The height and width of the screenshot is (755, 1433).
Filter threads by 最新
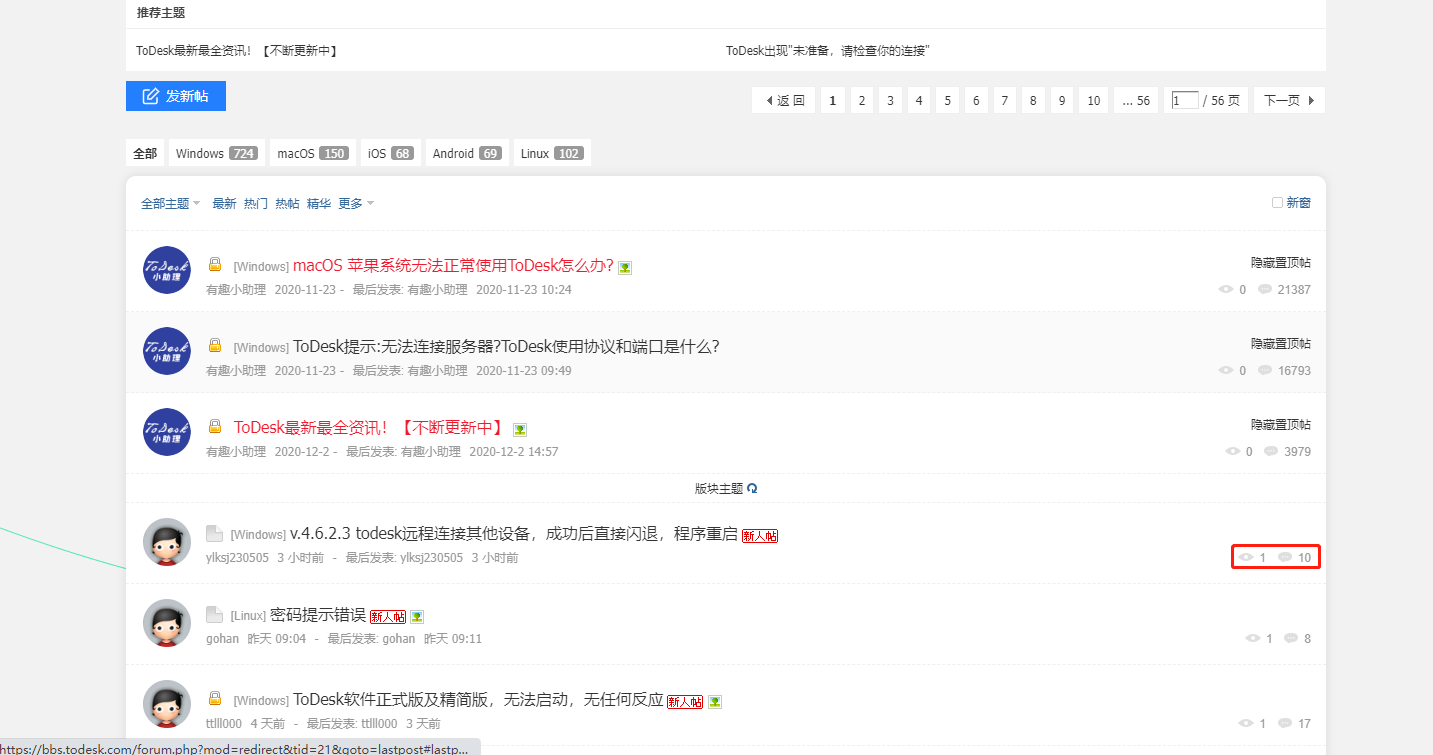pyautogui.click(x=224, y=203)
